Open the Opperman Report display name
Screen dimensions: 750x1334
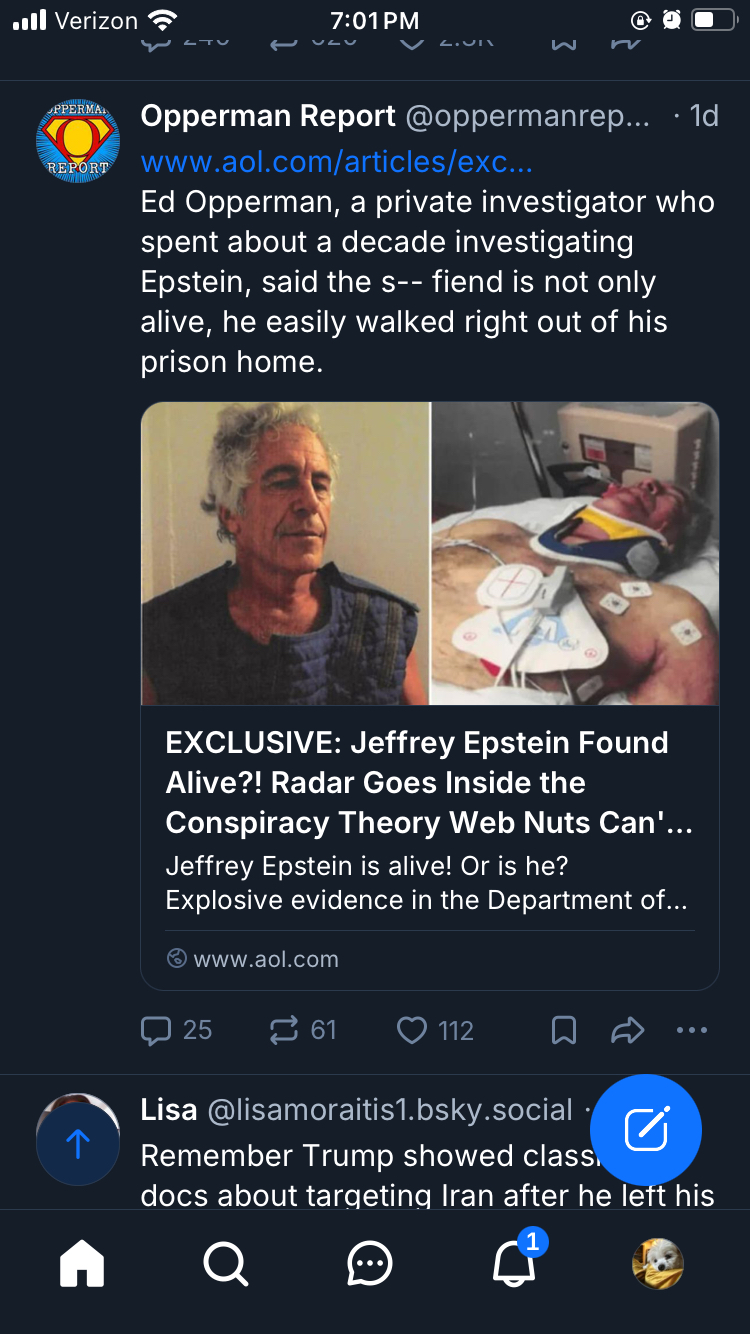tap(268, 116)
